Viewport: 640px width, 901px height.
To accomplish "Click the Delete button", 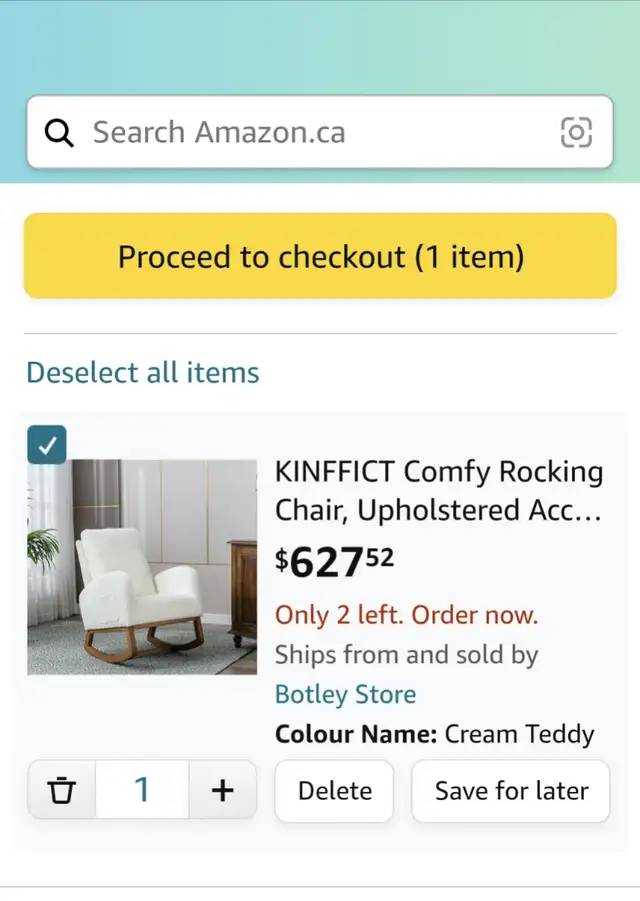I will click(334, 791).
